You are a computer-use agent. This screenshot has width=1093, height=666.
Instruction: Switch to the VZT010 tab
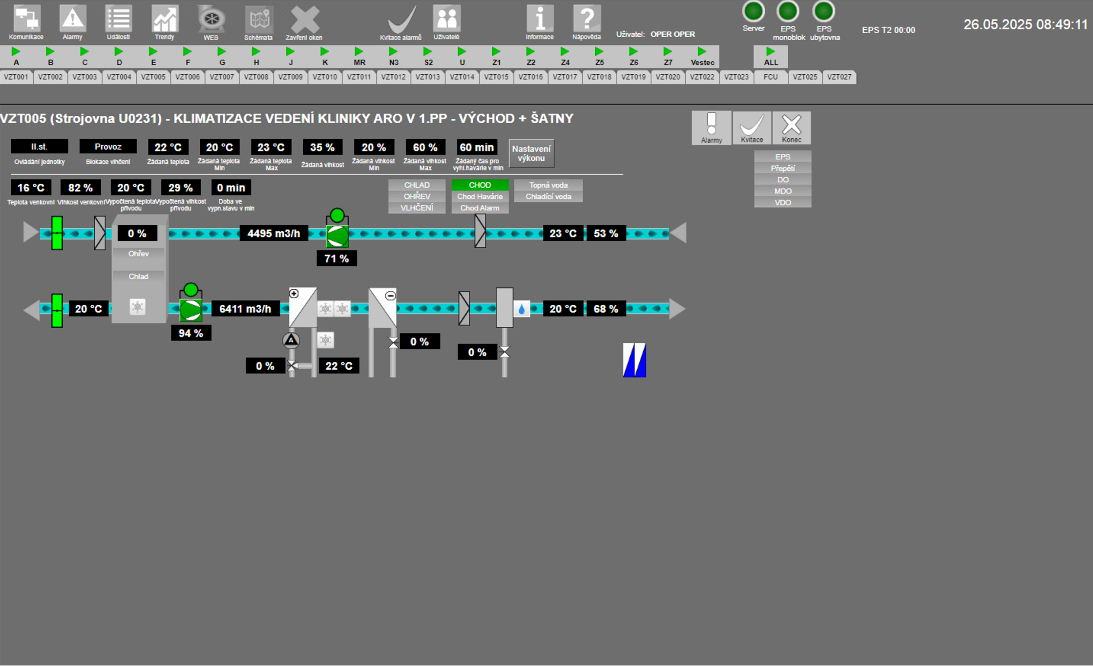pyautogui.click(x=325, y=77)
